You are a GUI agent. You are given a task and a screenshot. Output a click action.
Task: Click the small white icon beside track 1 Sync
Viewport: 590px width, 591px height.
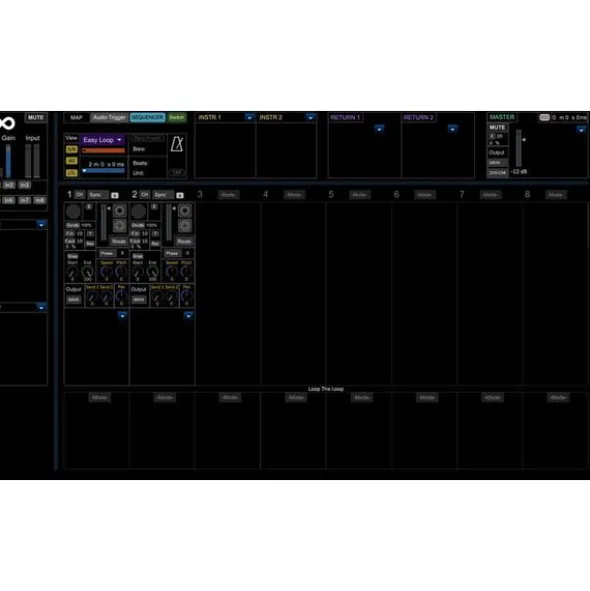[115, 195]
